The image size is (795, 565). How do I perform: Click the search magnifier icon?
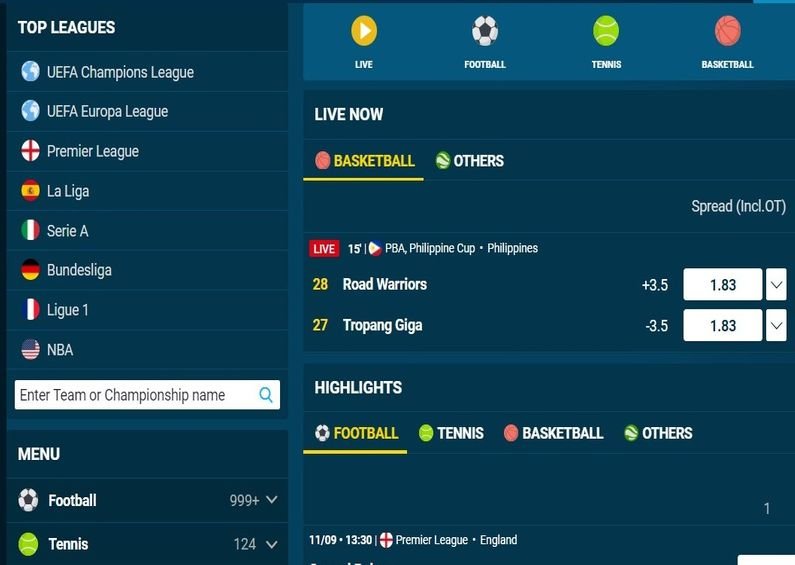click(x=266, y=395)
